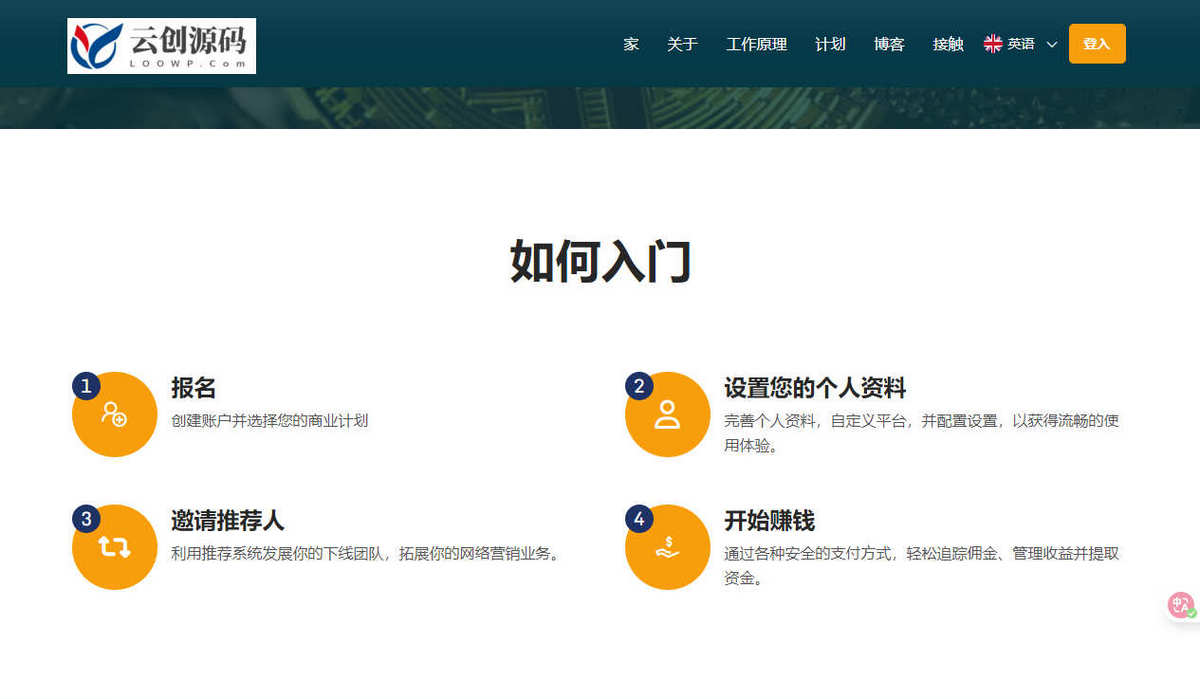Click the 设置您的个人资料 heading
Image resolution: width=1200 pixels, height=699 pixels.
pyautogui.click(x=815, y=388)
